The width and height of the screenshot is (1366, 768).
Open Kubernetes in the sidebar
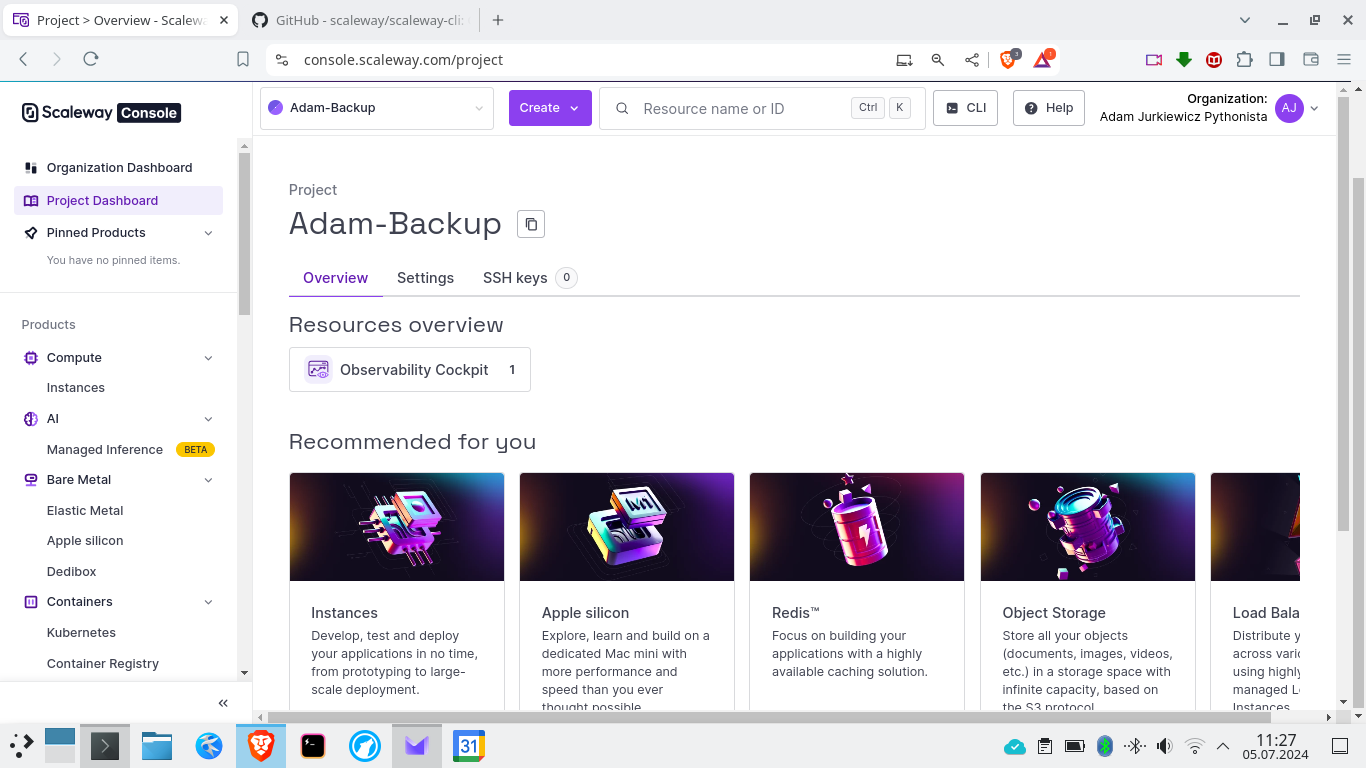pyautogui.click(x=81, y=633)
